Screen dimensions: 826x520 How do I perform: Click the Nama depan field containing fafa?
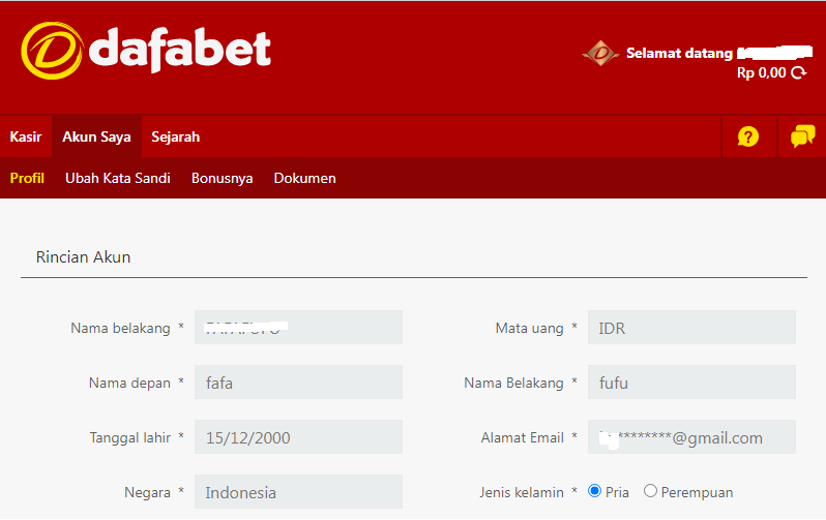coord(299,382)
